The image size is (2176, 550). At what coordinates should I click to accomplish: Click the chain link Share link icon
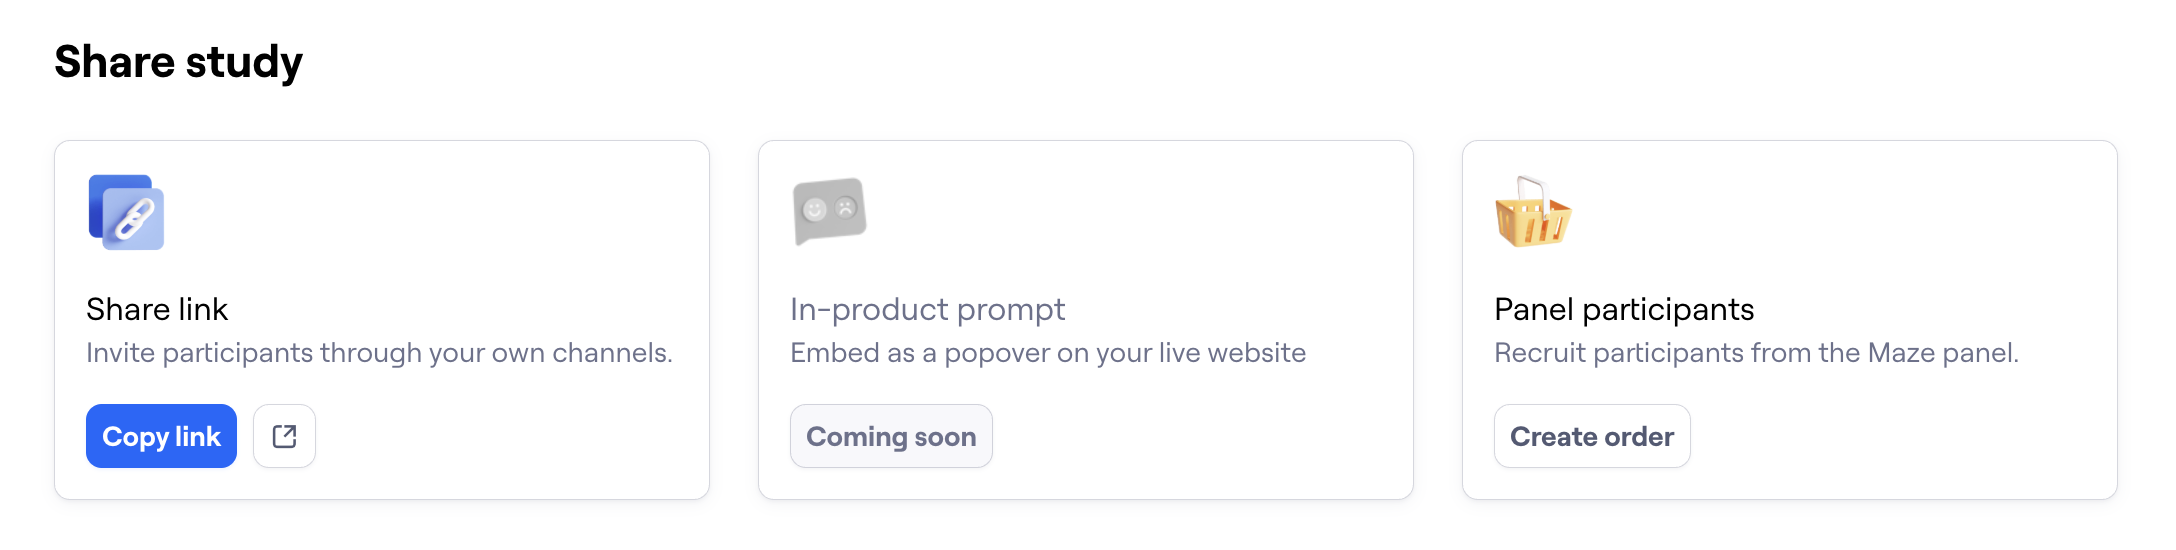coord(126,212)
